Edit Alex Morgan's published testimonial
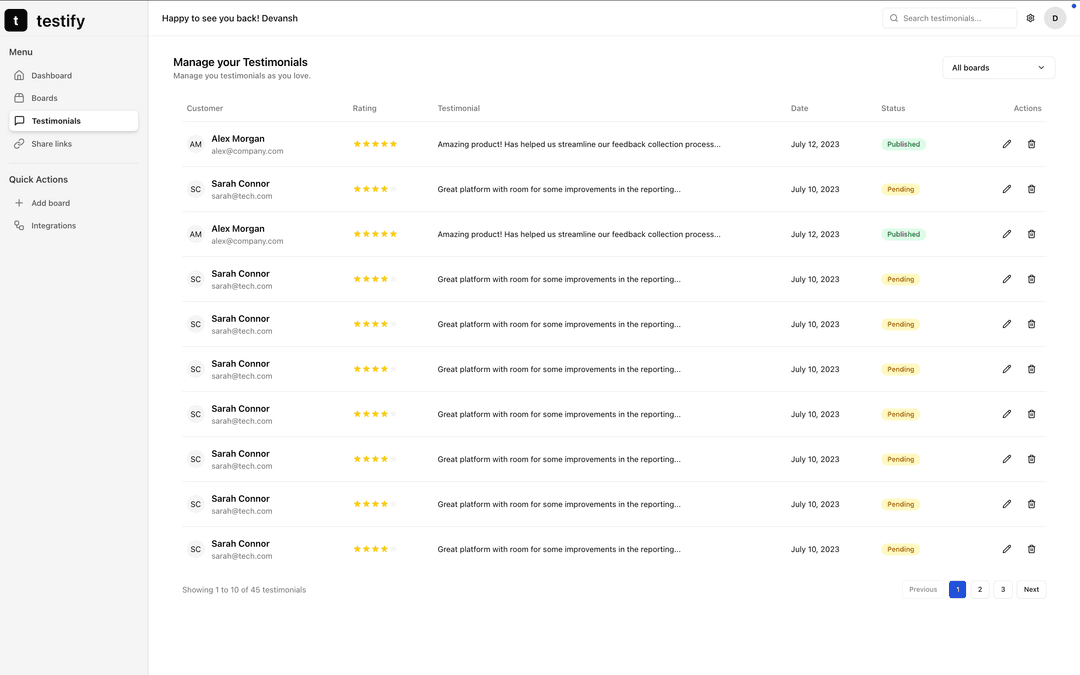 click(x=1007, y=144)
